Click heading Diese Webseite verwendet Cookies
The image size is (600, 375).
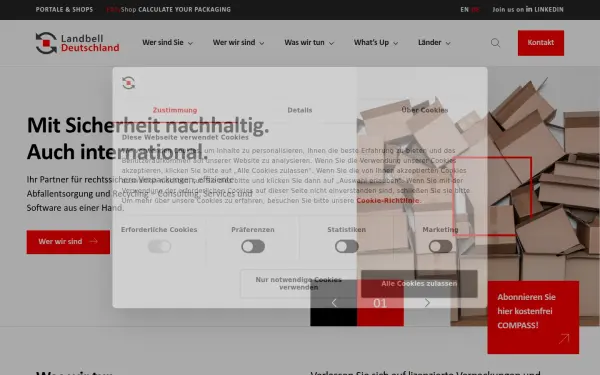(185, 137)
